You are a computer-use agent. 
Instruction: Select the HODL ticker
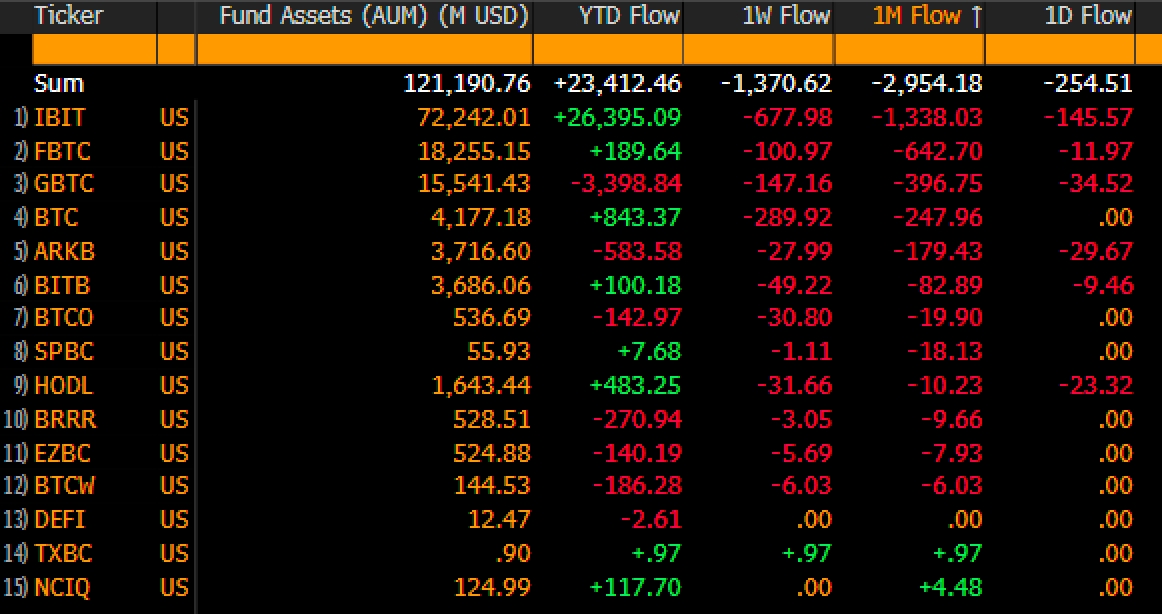click(x=63, y=386)
